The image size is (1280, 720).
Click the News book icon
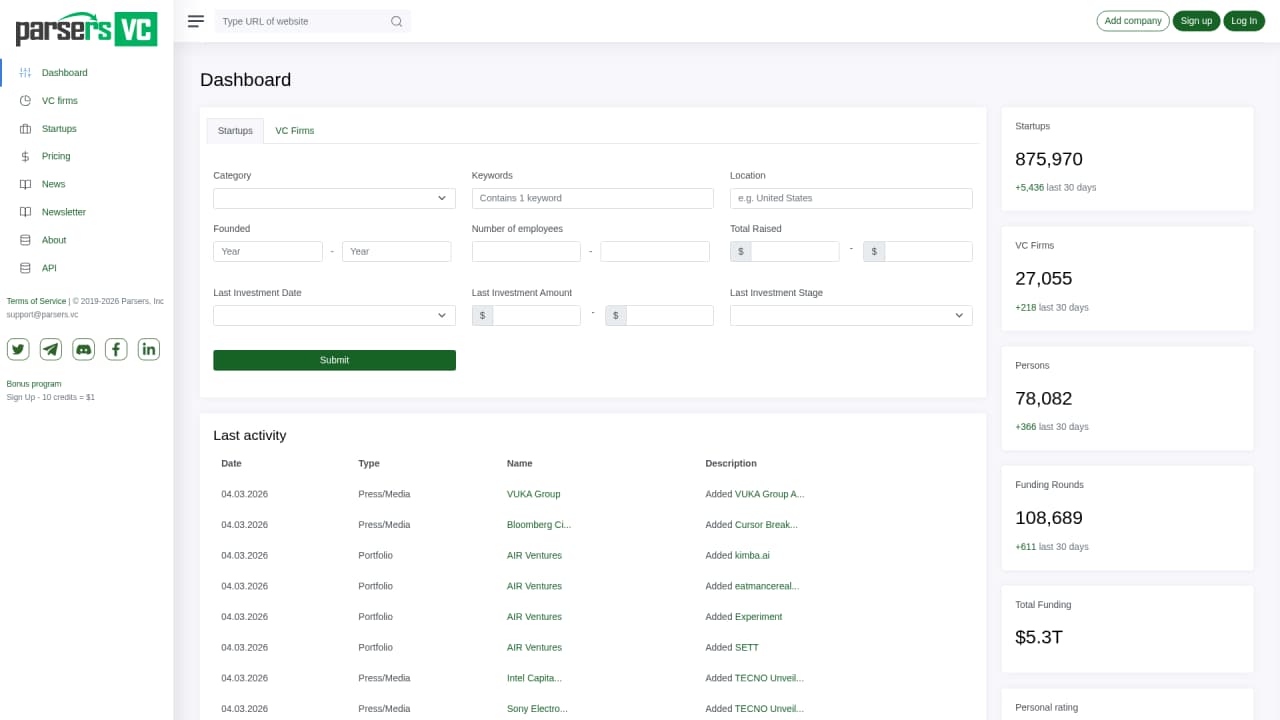tap(25, 184)
